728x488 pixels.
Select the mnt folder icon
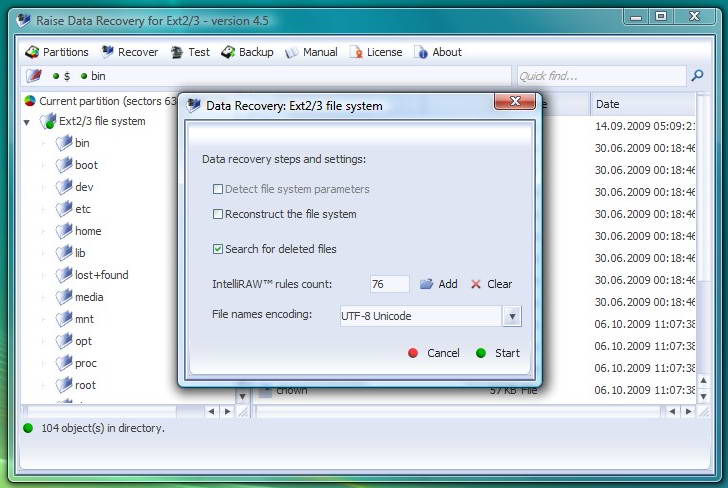64,319
